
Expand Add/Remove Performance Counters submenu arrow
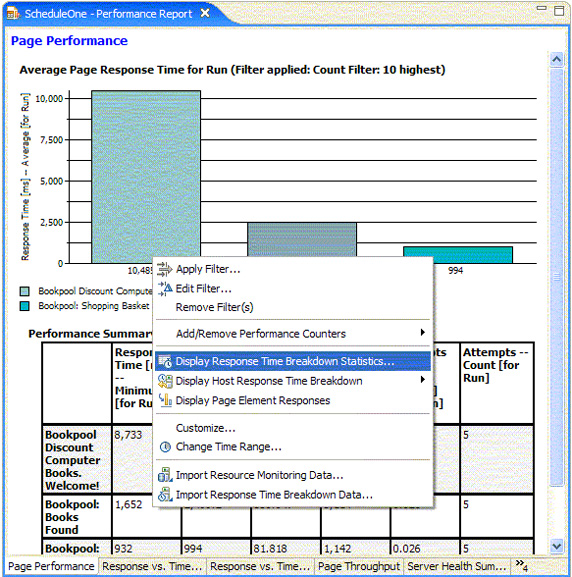pos(423,333)
